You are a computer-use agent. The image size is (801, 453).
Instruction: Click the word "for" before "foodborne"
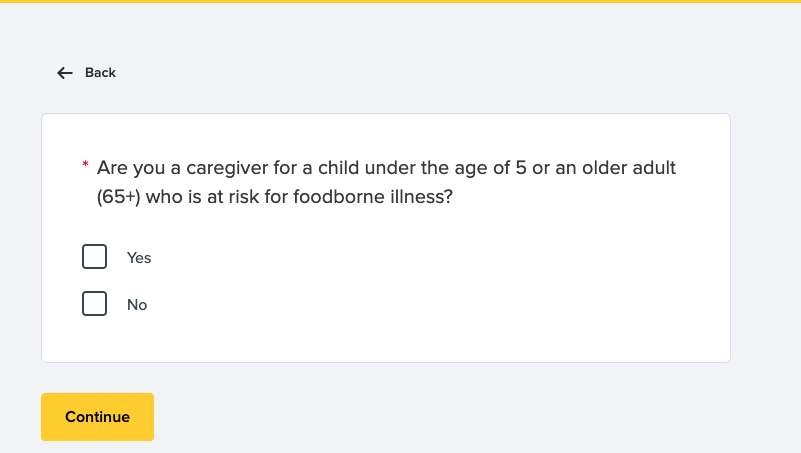pos(281,197)
